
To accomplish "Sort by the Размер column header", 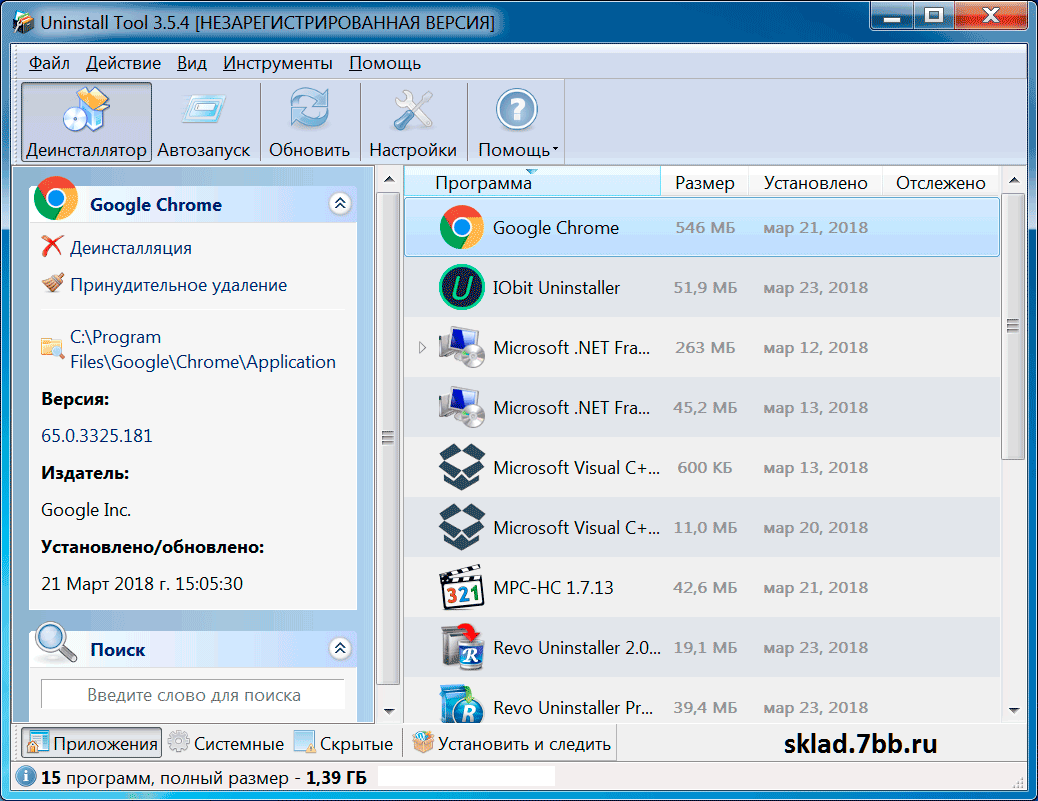I will pyautogui.click(x=704, y=183).
